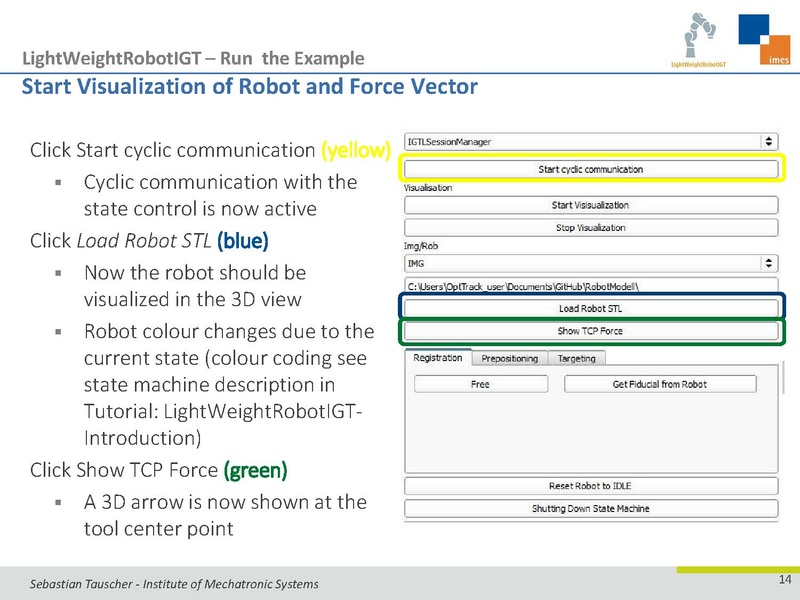Open the IGTLSessionManager dropdown
The width and height of the screenshot is (800, 600).
590,142
